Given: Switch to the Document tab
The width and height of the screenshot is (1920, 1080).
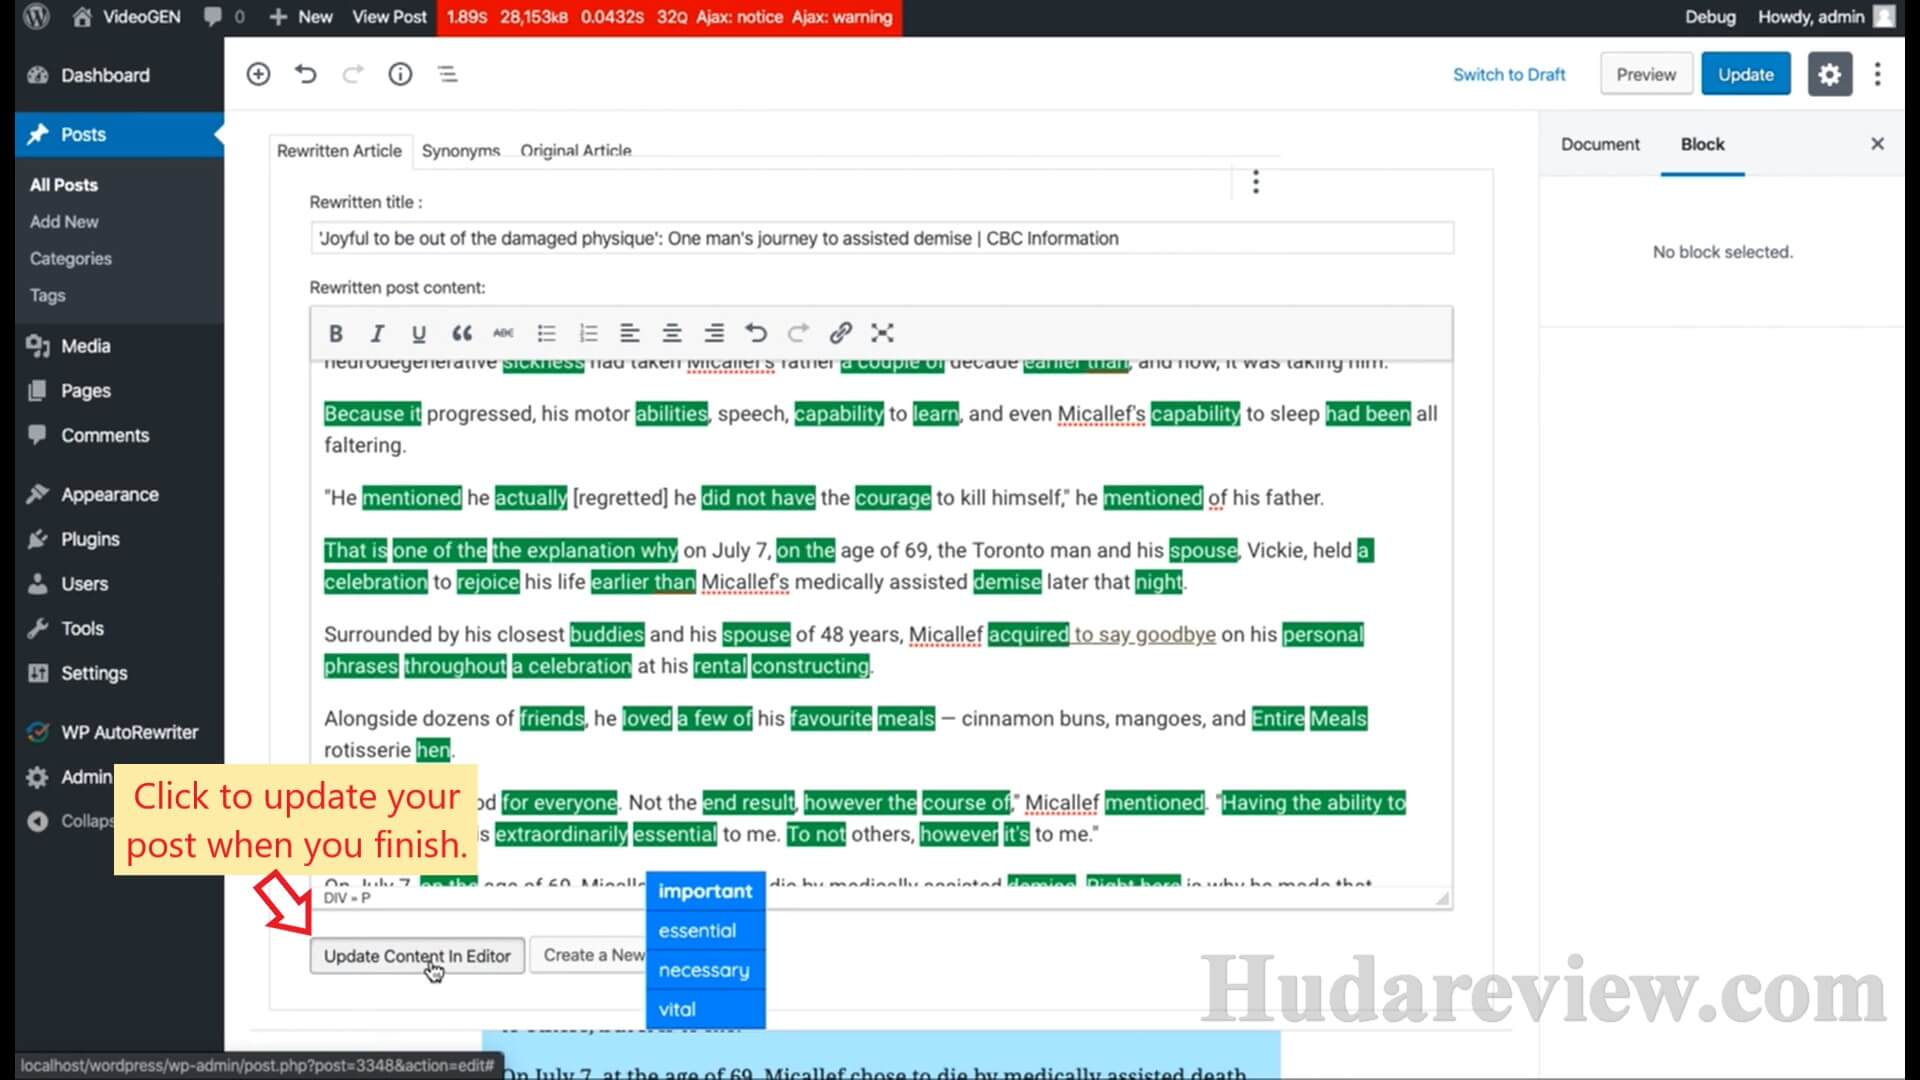Looking at the screenshot, I should pos(1600,144).
